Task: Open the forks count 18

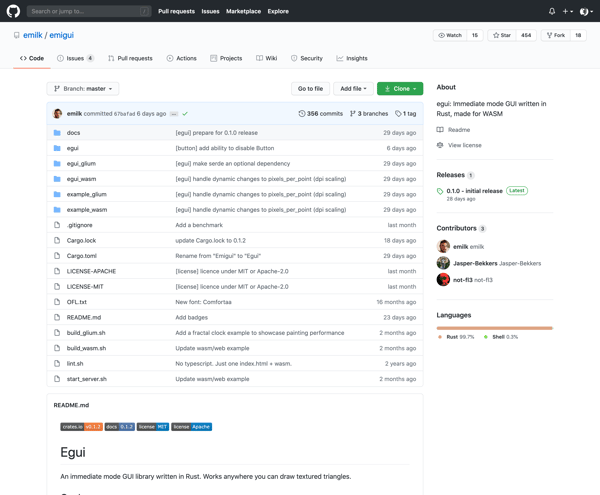Action: [578, 35]
